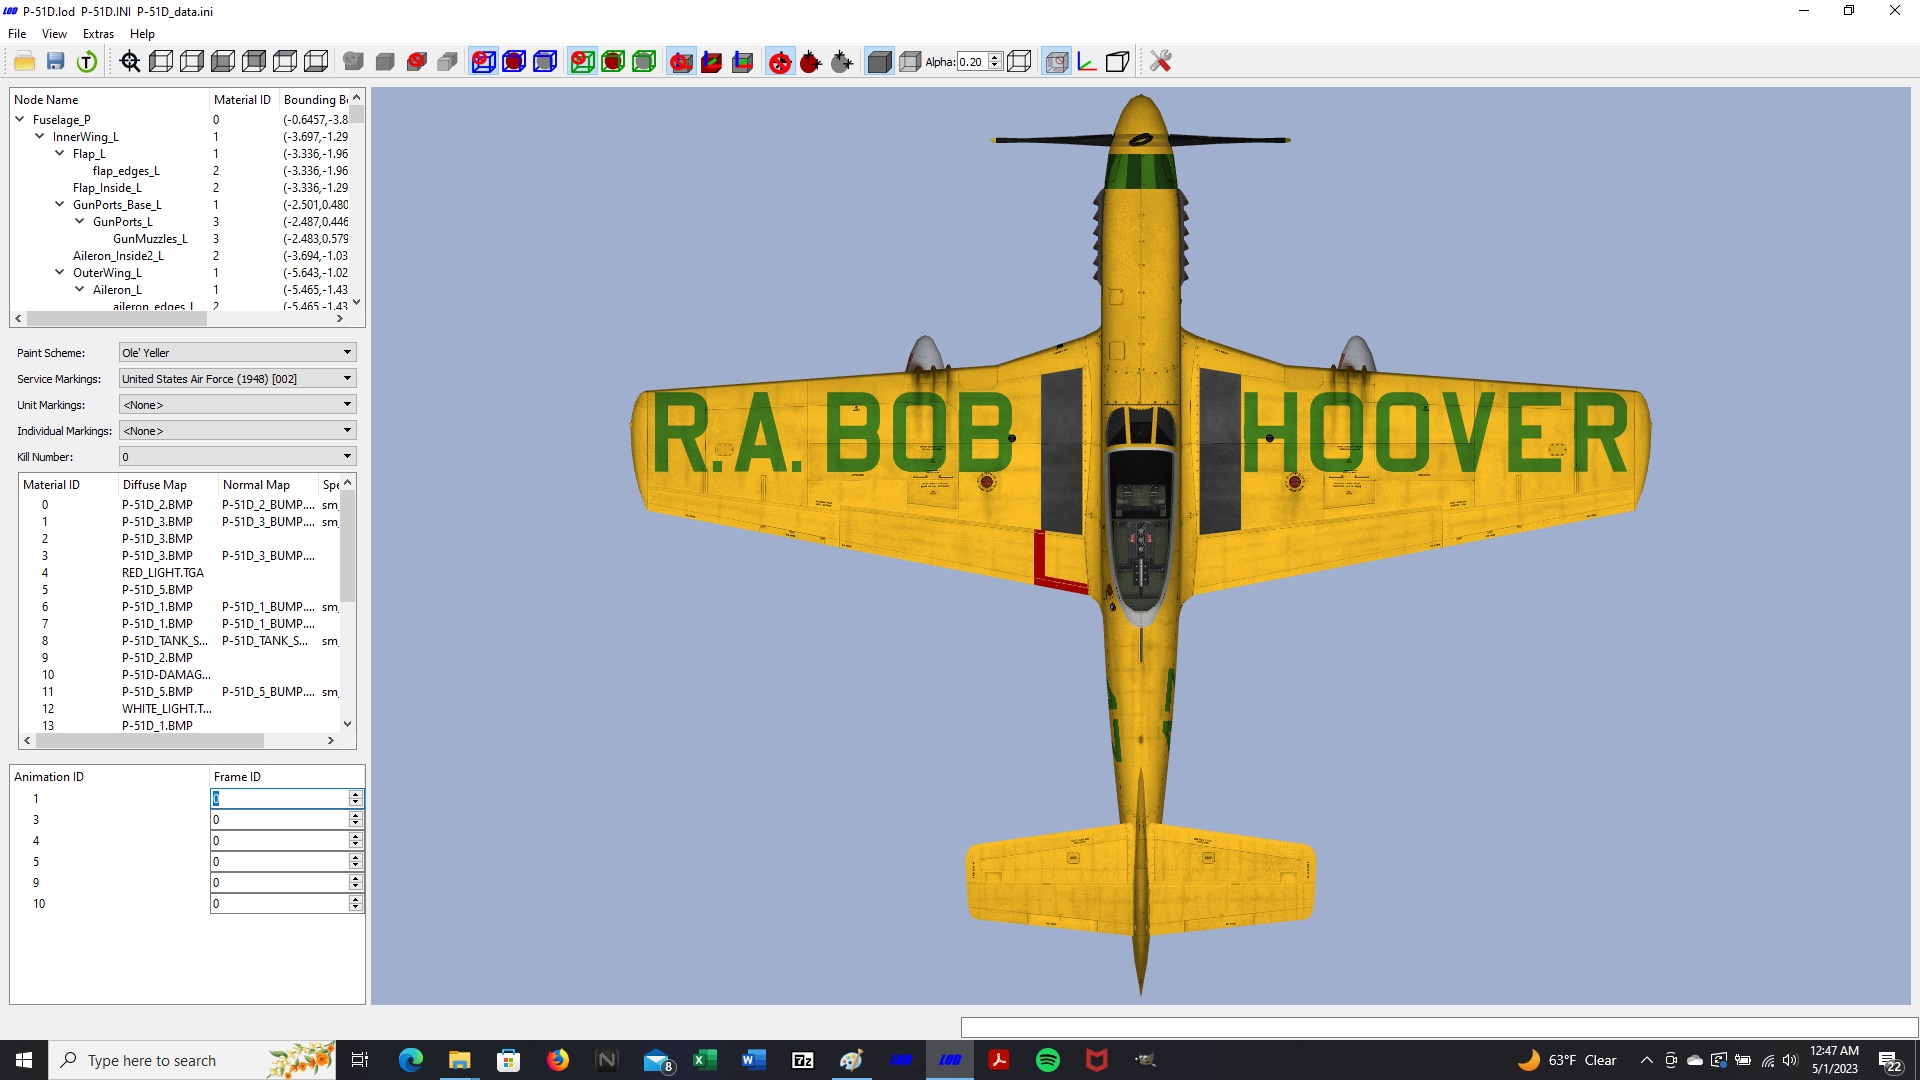The image size is (1920, 1080).
Task: Open the Extras menu
Action: pos(98,34)
